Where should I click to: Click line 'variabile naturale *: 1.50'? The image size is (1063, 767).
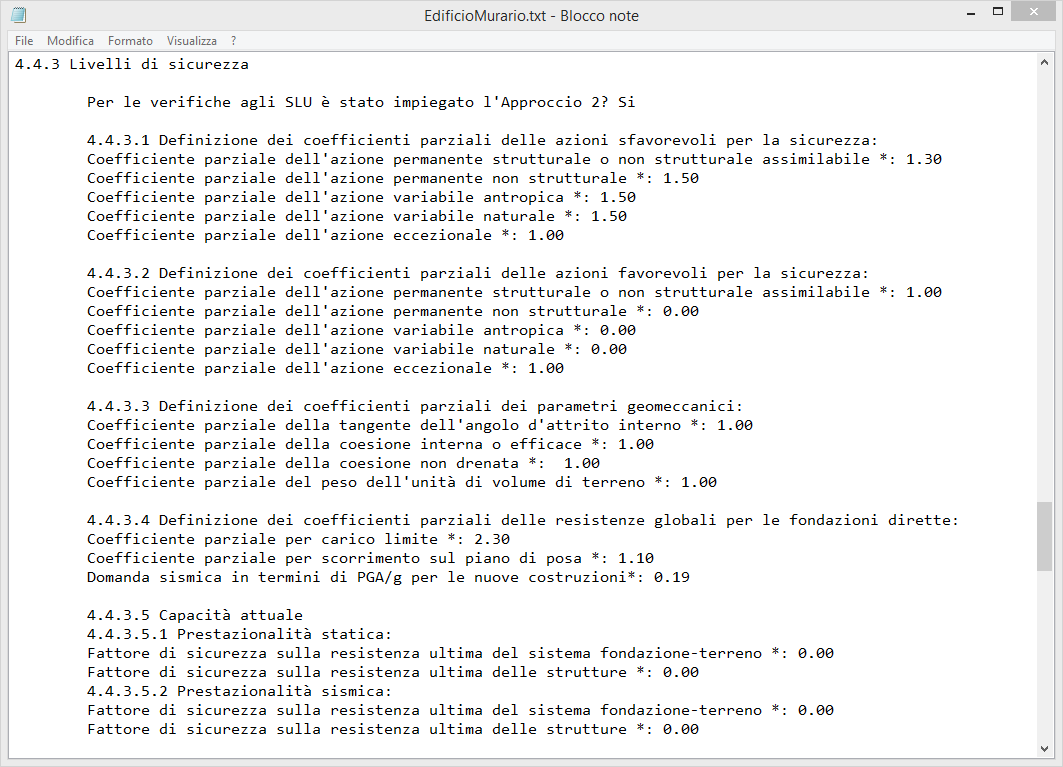[x=357, y=216]
